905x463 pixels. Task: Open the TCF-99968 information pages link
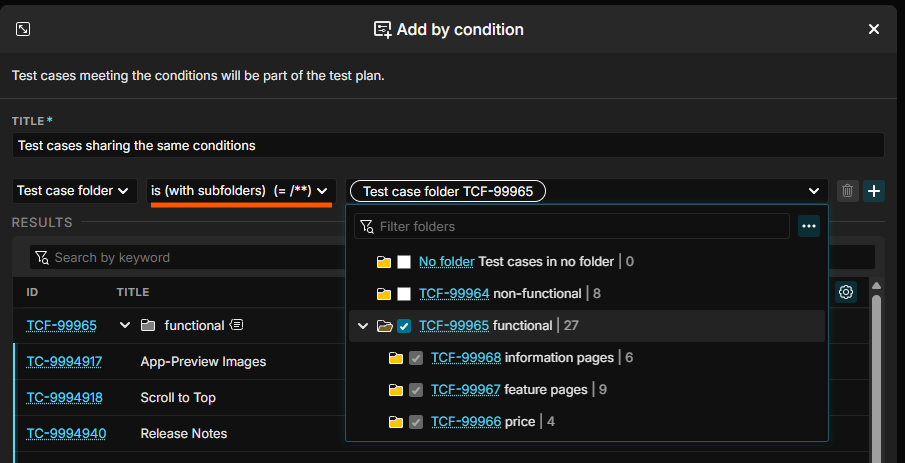466,358
